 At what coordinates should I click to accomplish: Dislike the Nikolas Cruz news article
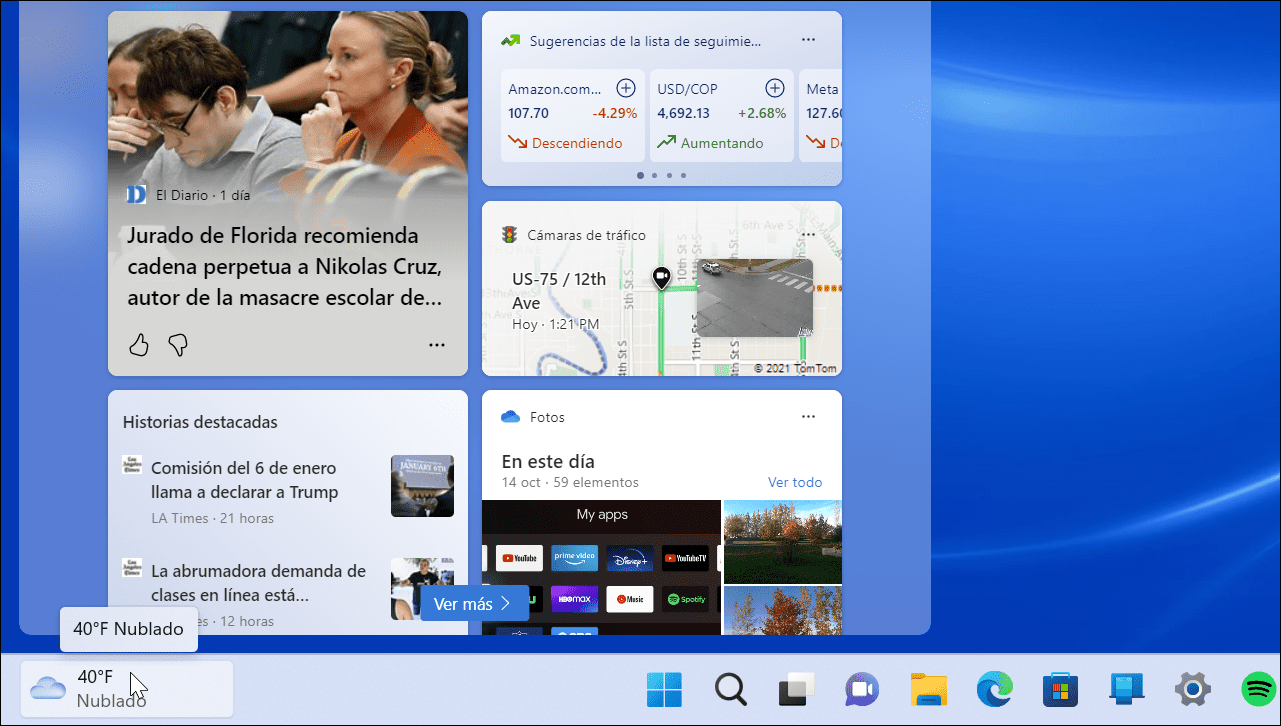click(x=177, y=344)
